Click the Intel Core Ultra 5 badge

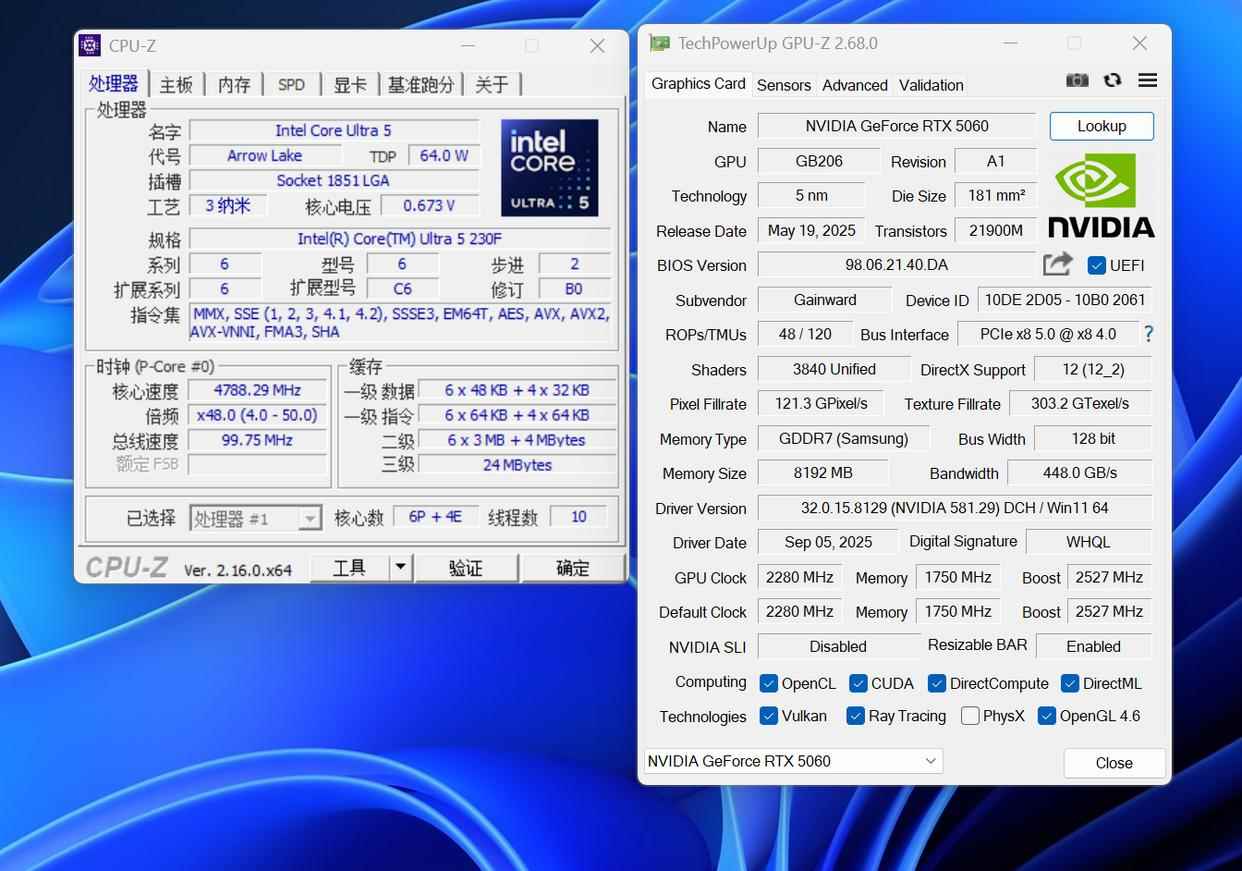coord(549,167)
